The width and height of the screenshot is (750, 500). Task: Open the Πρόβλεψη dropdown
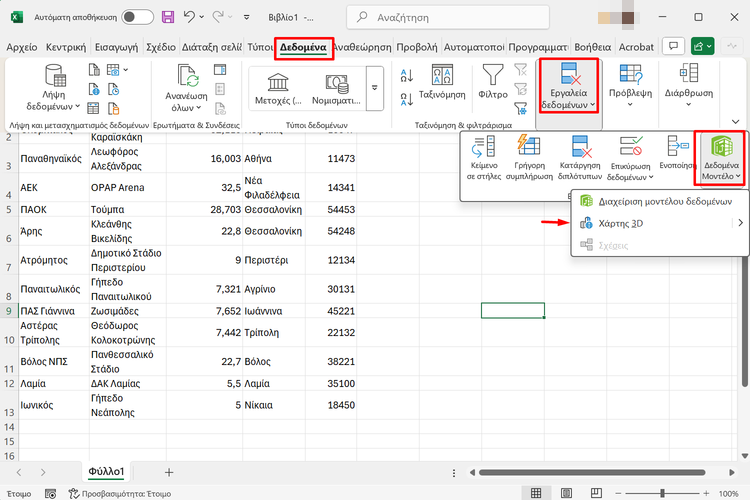630,86
